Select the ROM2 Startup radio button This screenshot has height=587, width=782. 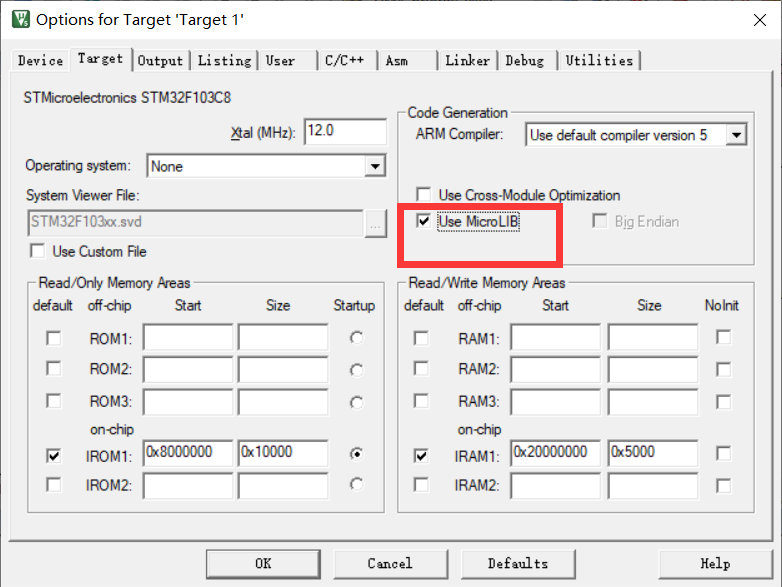[356, 370]
